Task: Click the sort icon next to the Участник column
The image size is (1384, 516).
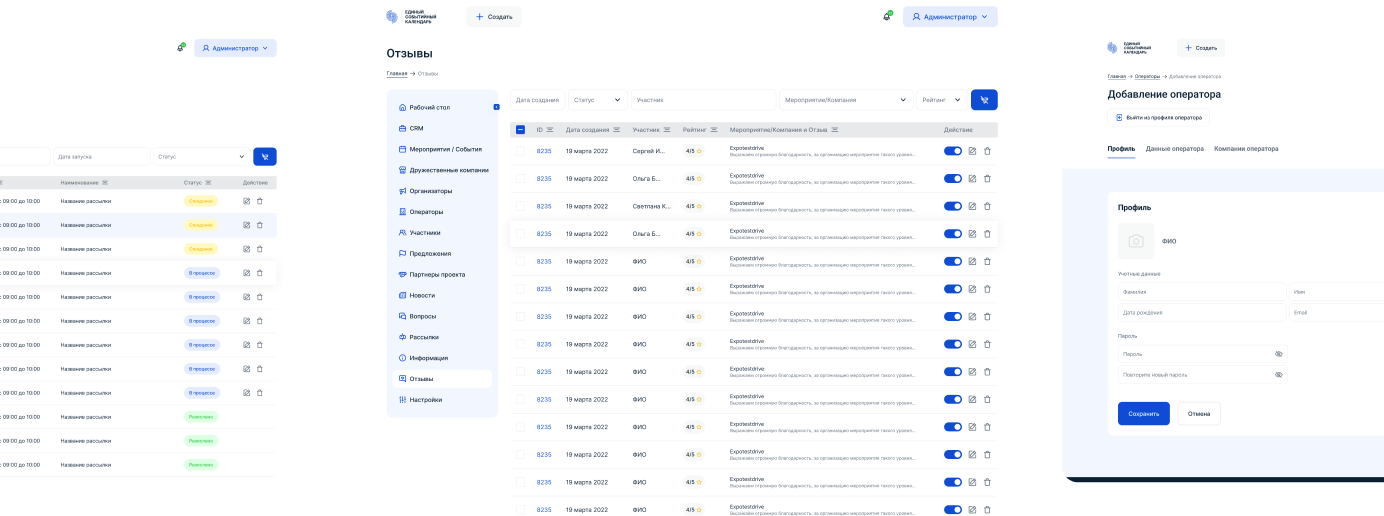Action: coord(669,130)
